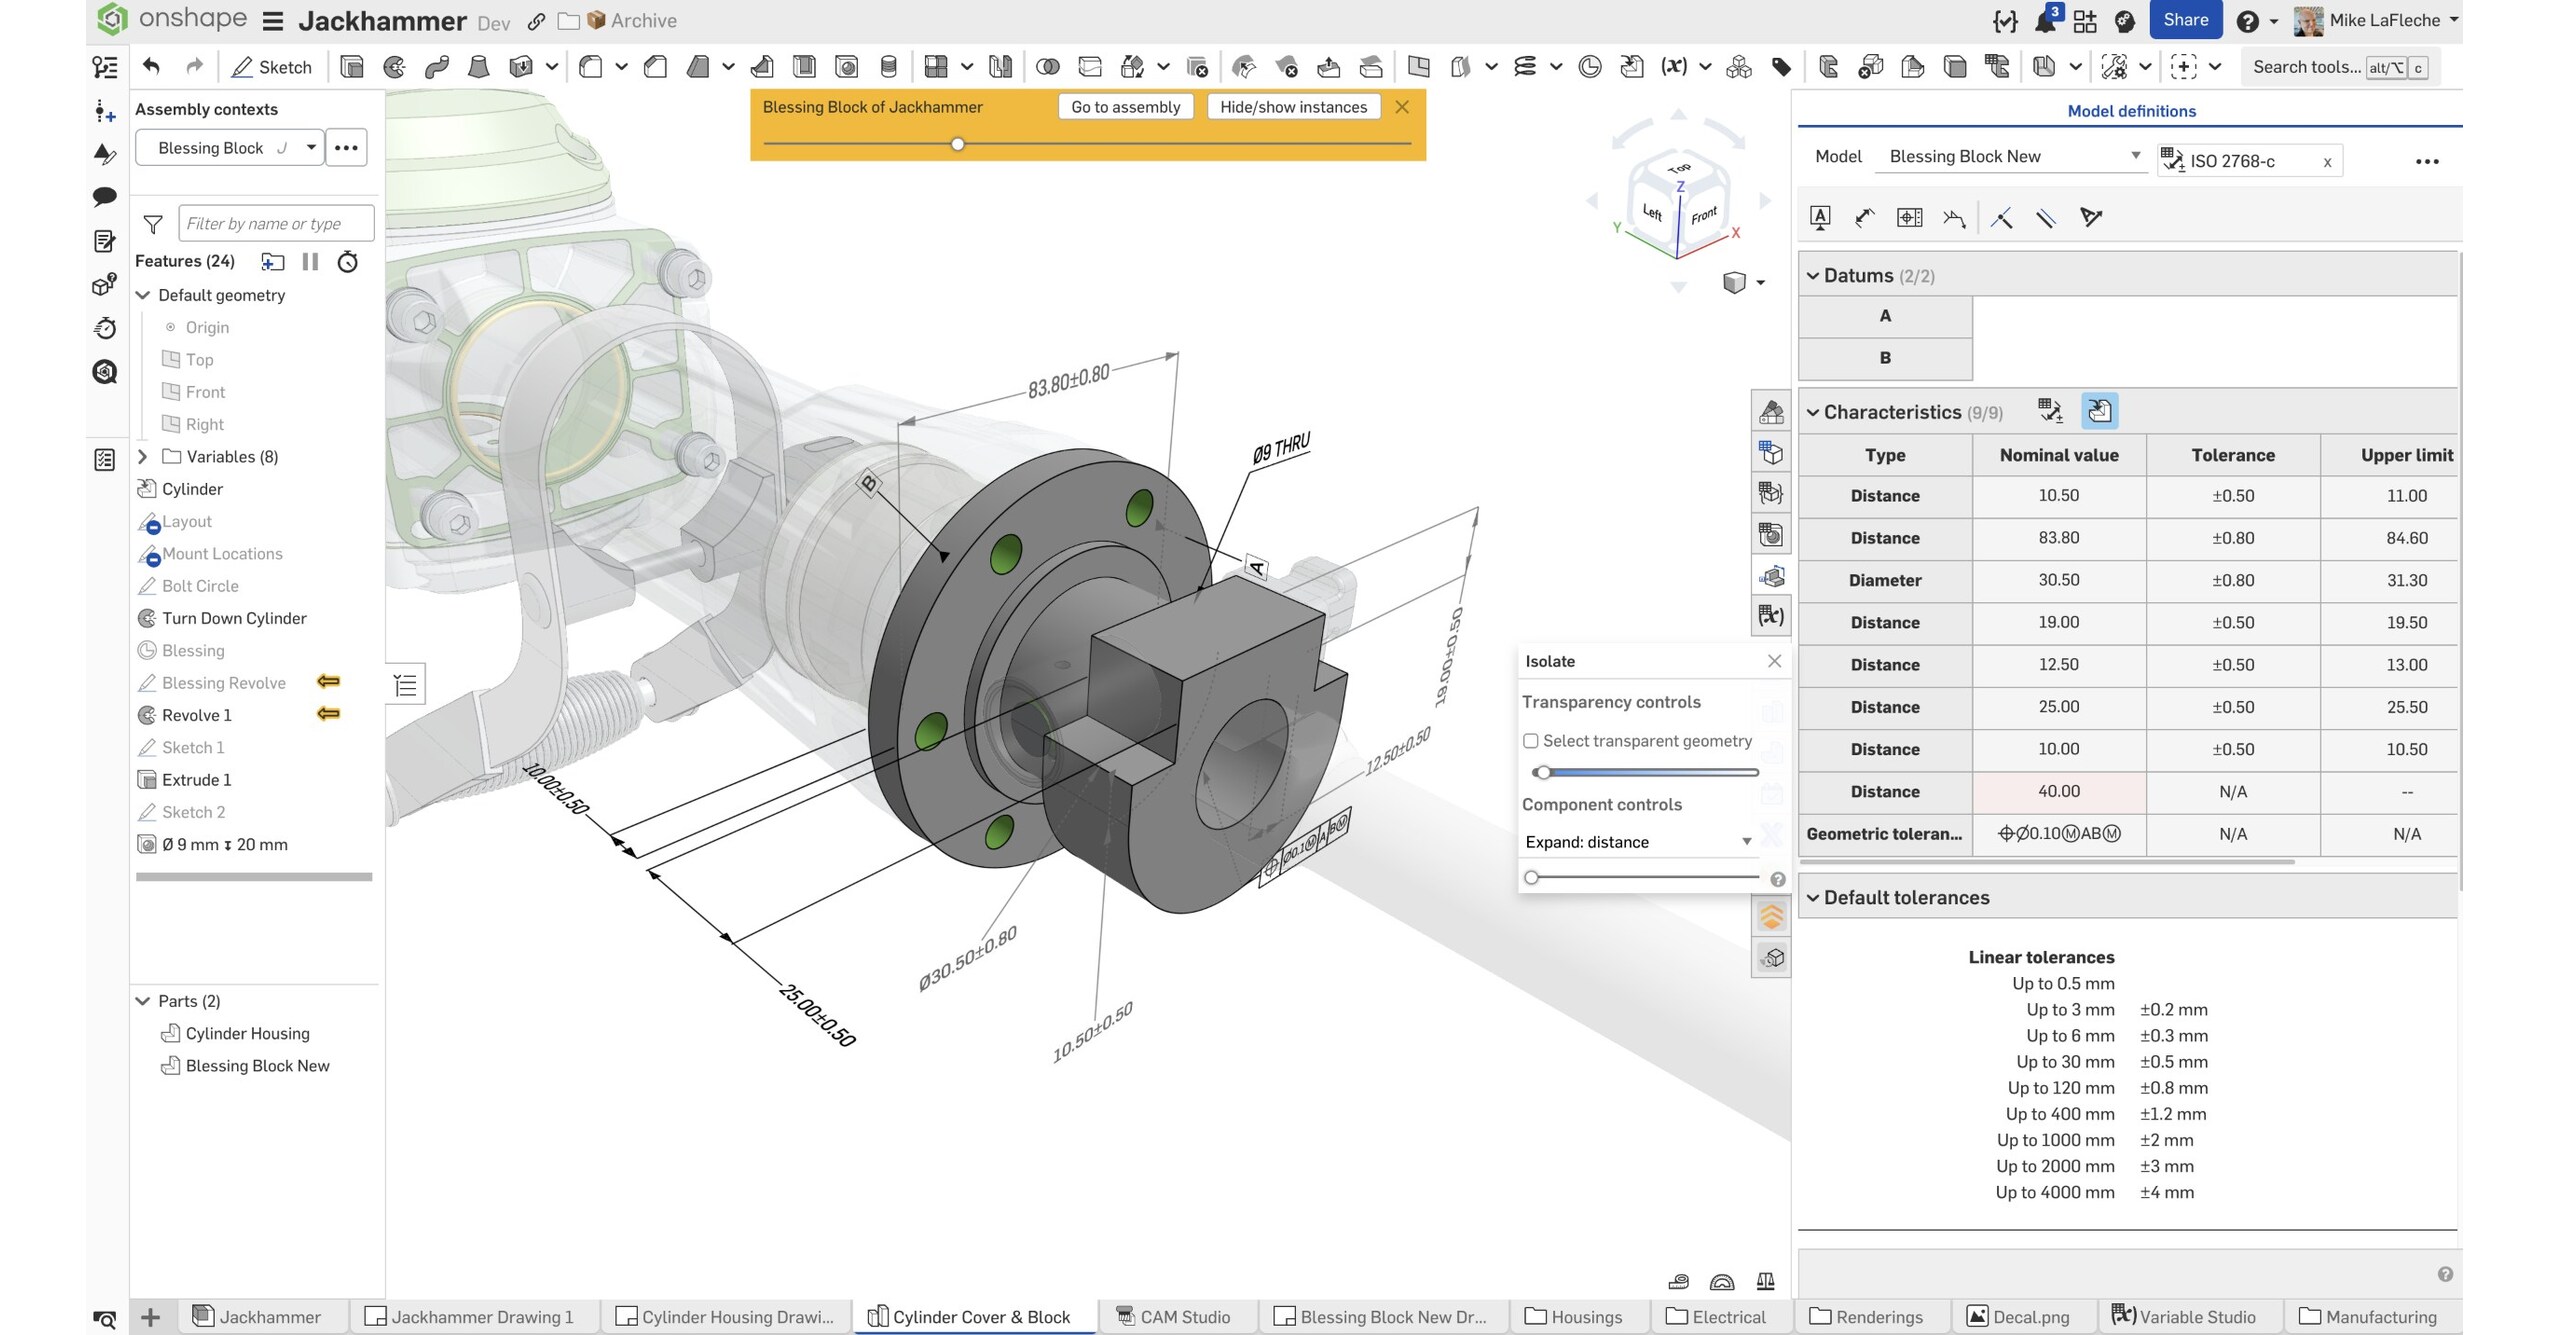Click the Expand distance slider handle
The height and width of the screenshot is (1335, 2549).
pyautogui.click(x=1531, y=878)
